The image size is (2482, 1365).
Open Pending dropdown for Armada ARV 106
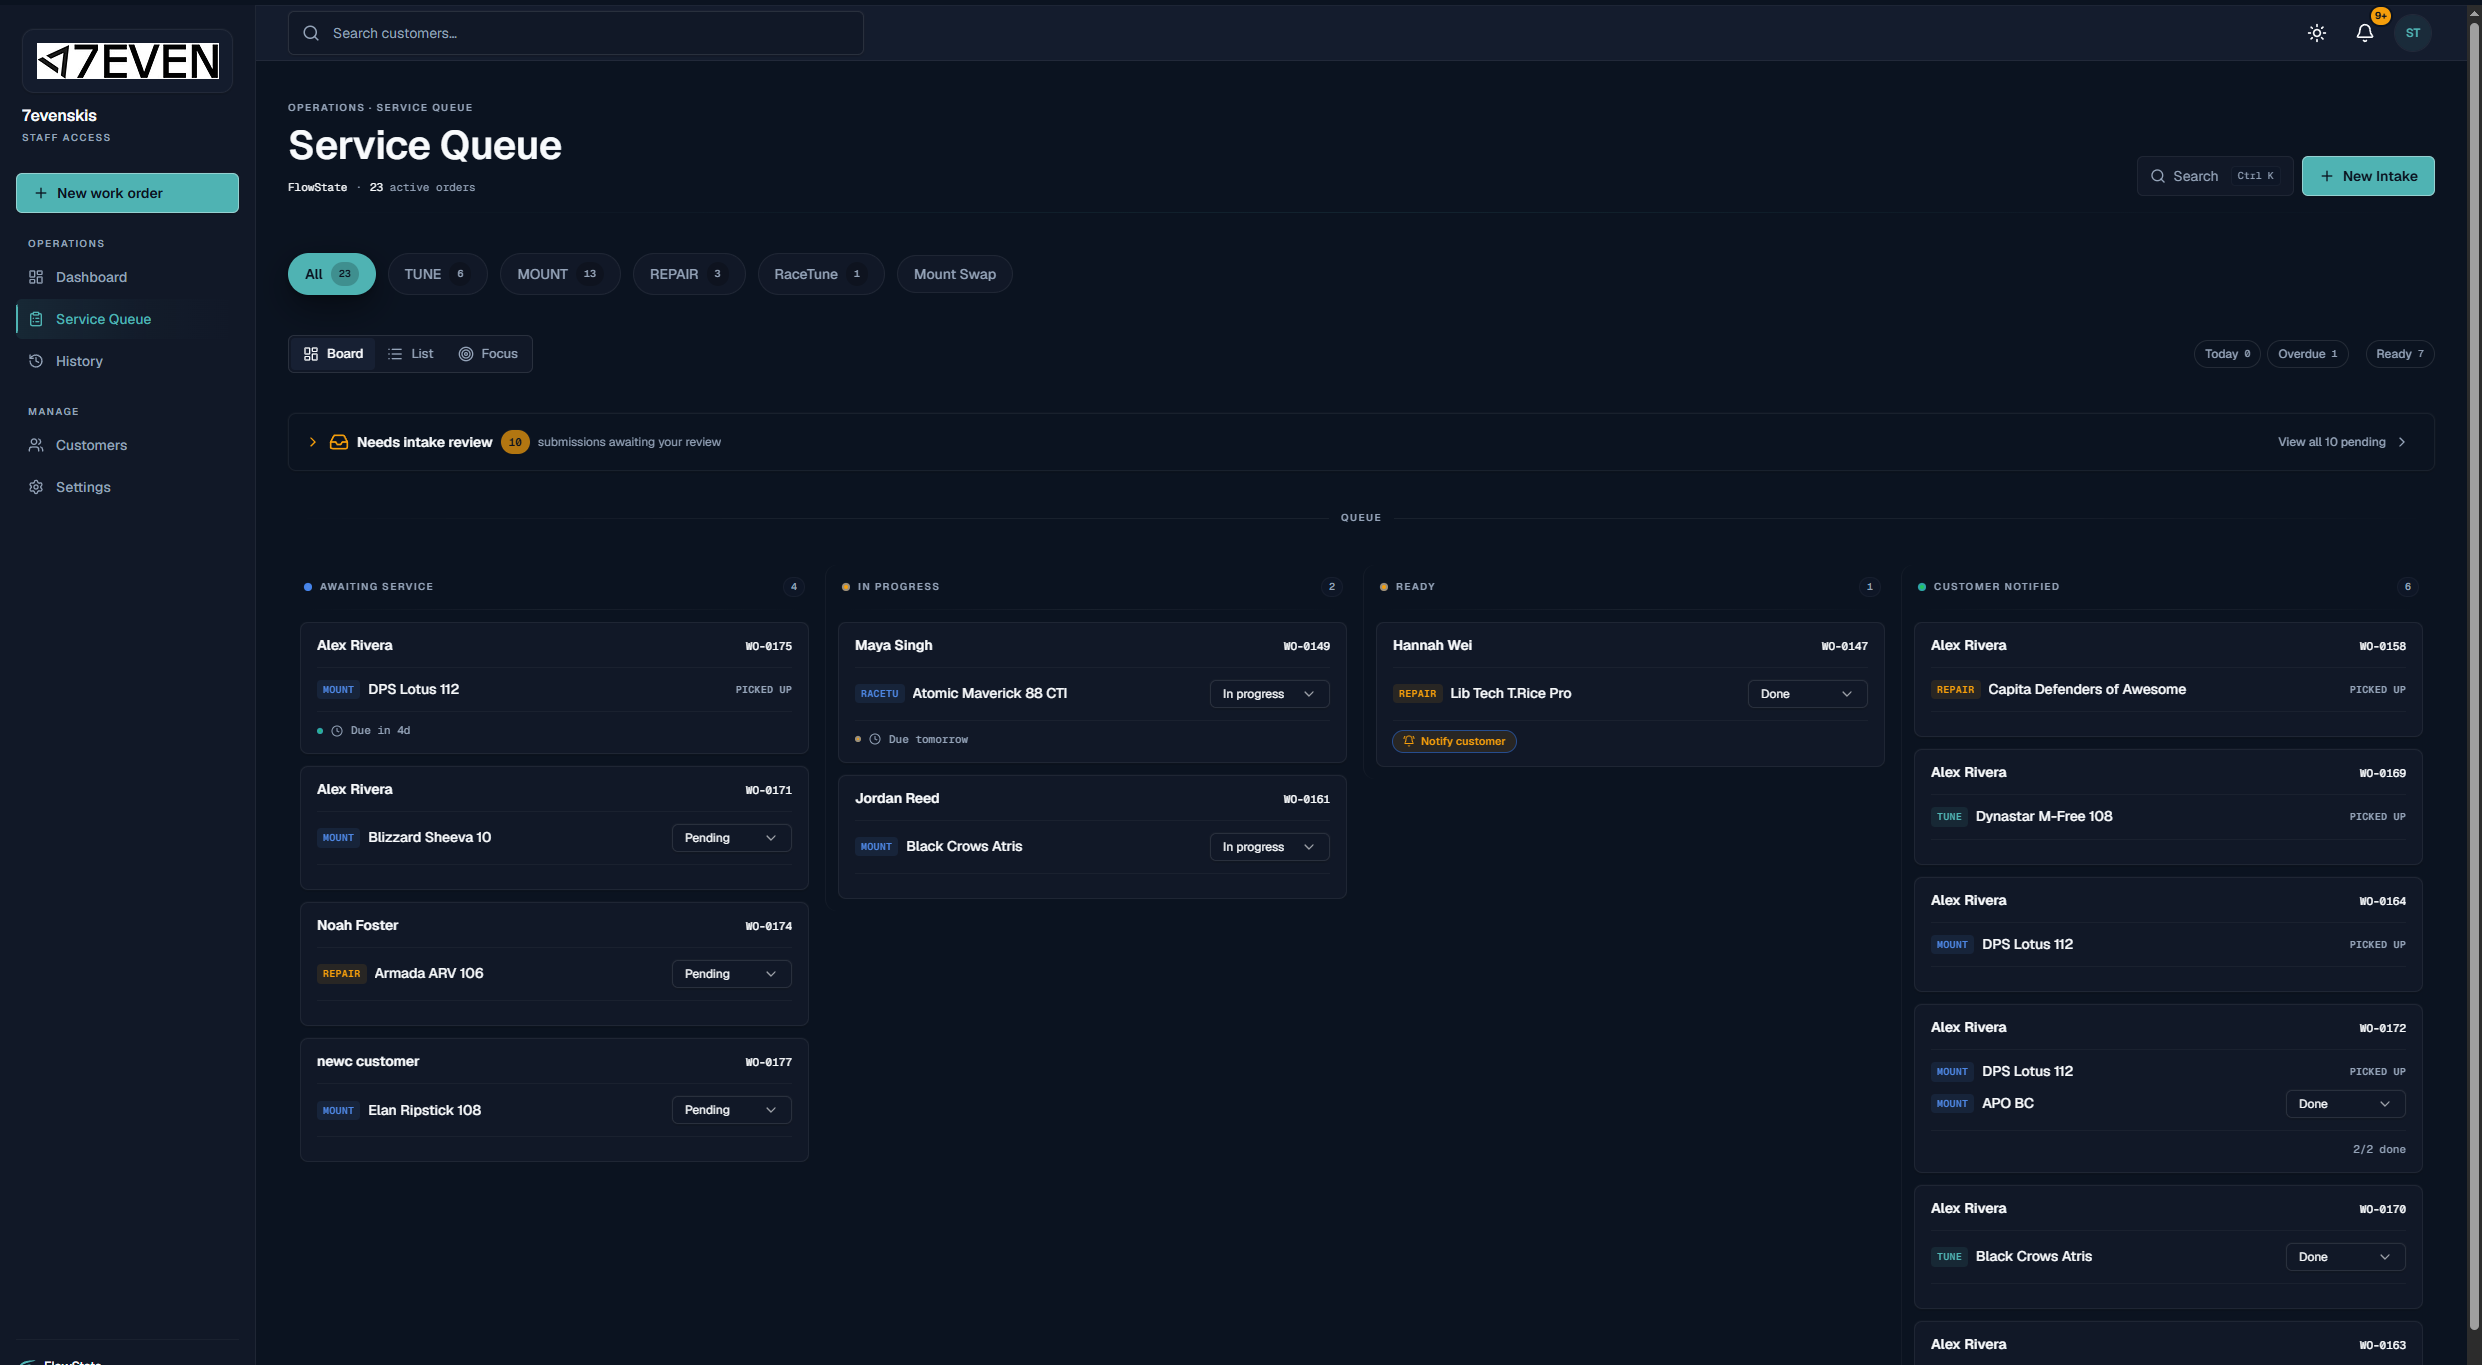[731, 974]
